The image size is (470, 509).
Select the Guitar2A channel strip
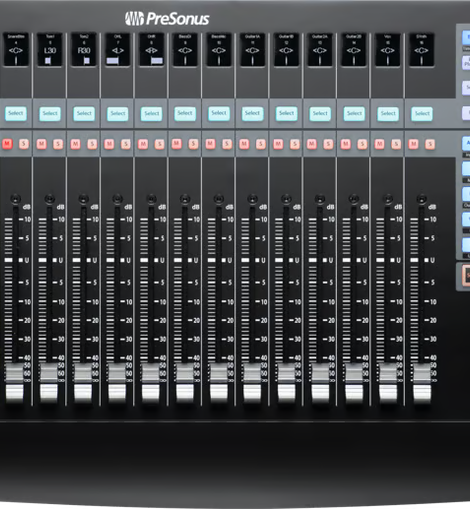320,114
